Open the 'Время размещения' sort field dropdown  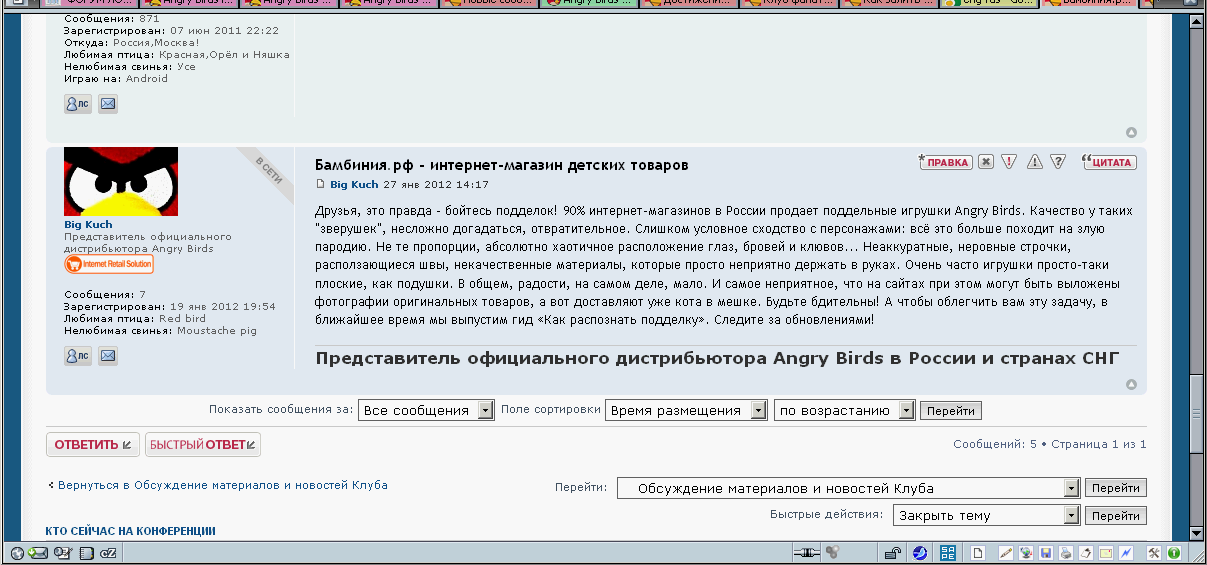tap(686, 410)
